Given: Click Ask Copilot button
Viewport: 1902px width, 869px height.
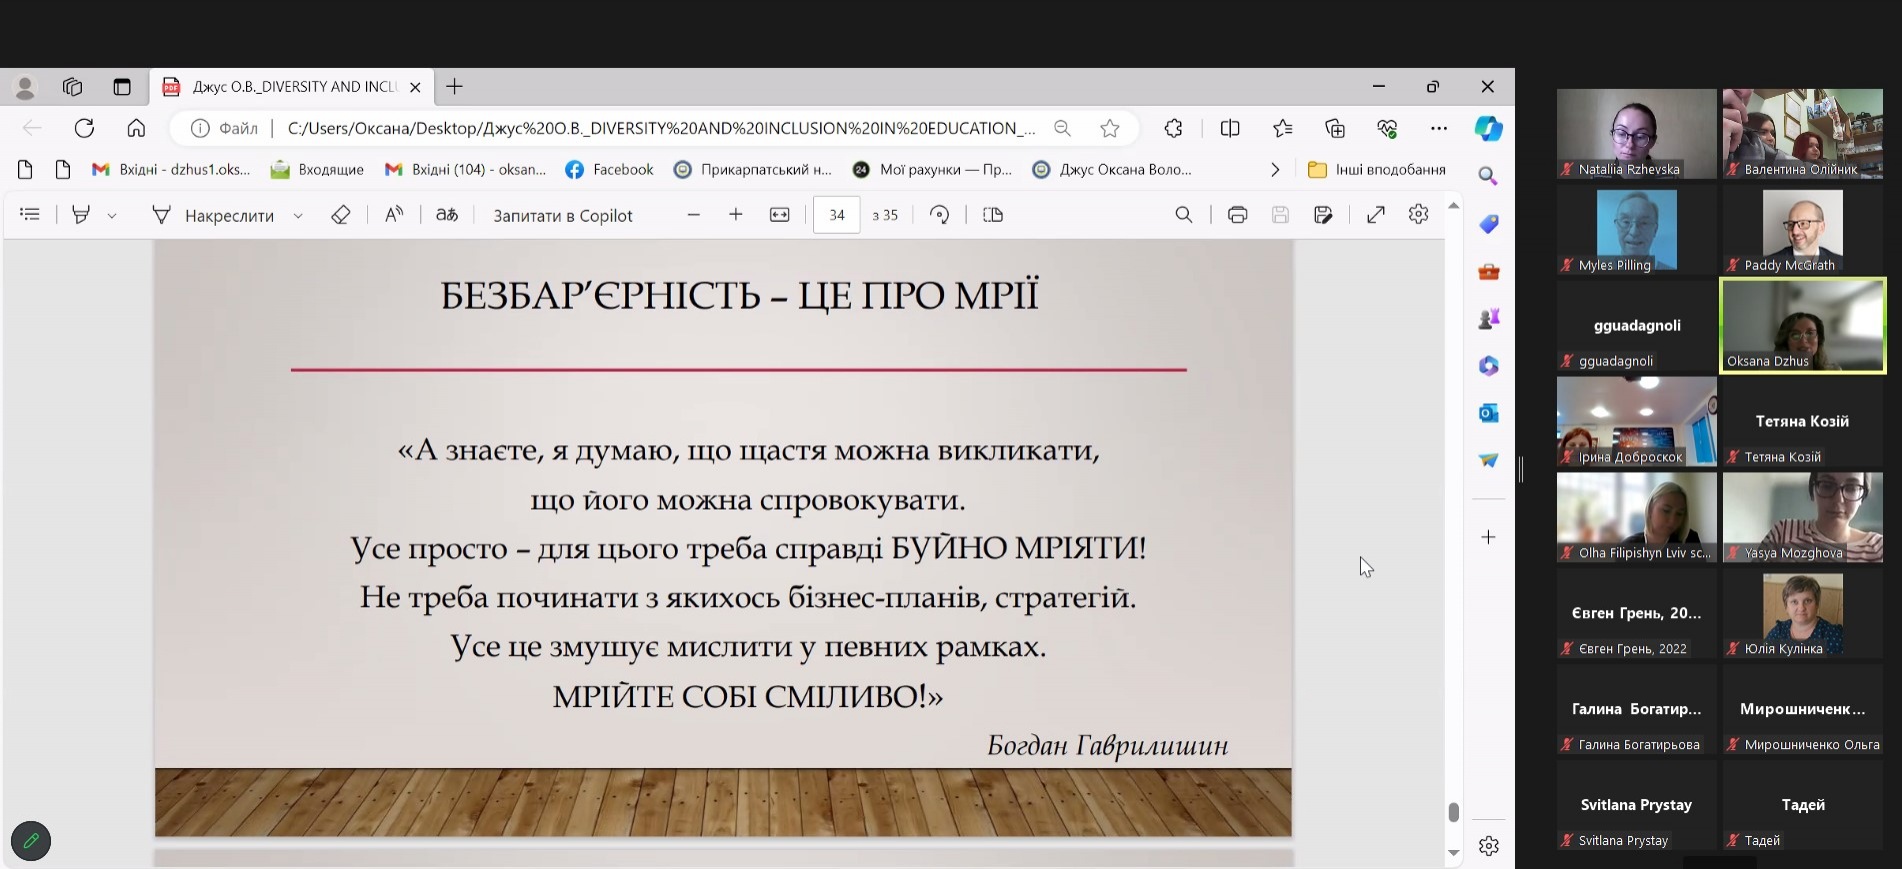Looking at the screenshot, I should [x=562, y=215].
